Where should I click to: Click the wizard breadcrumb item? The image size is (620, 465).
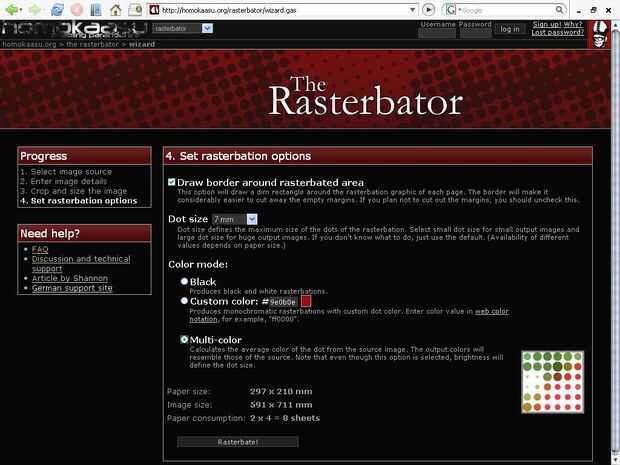point(142,44)
